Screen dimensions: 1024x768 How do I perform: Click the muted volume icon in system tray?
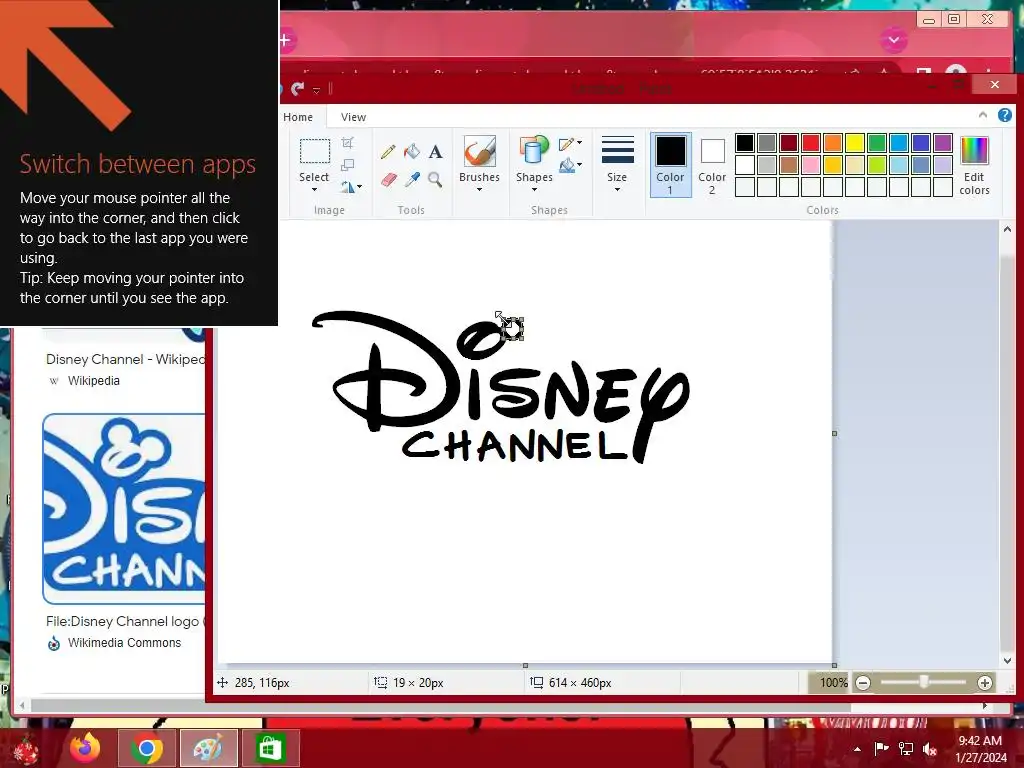pyautogui.click(x=930, y=749)
